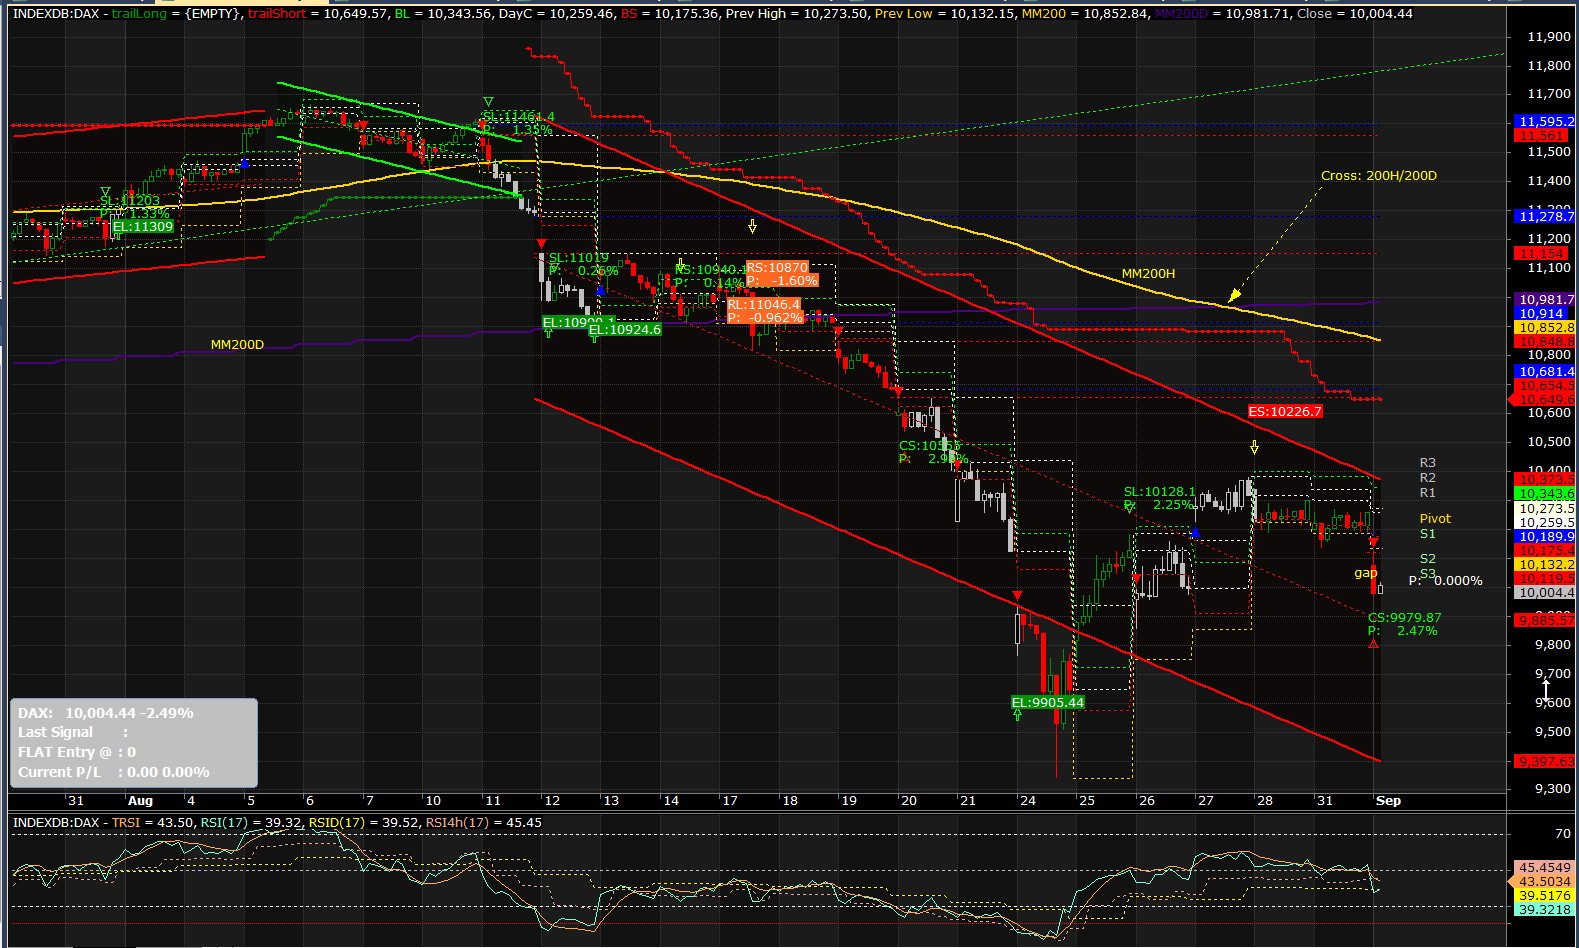The height and width of the screenshot is (948, 1579).
Task: Click the 'FLAT Entry @ : 0' line
Action: 77,752
